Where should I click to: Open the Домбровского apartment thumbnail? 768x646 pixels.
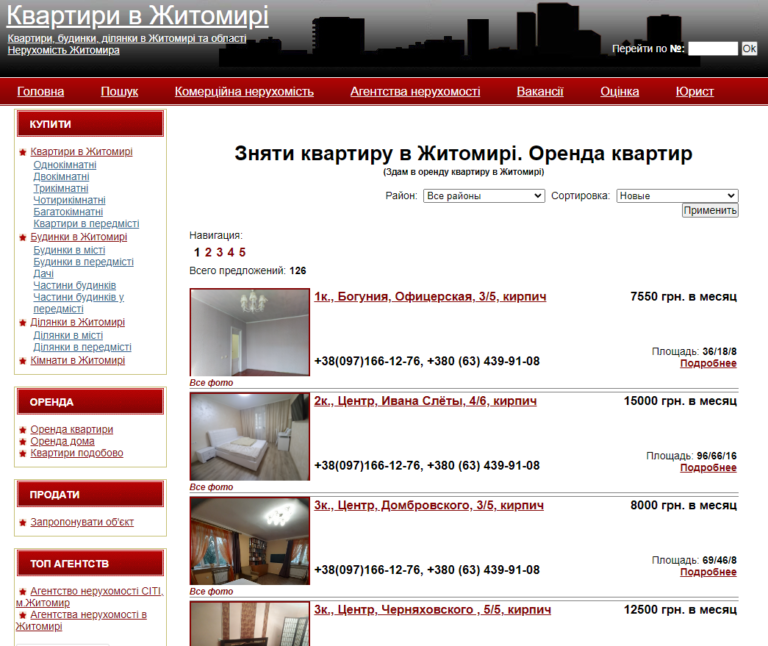coord(250,541)
